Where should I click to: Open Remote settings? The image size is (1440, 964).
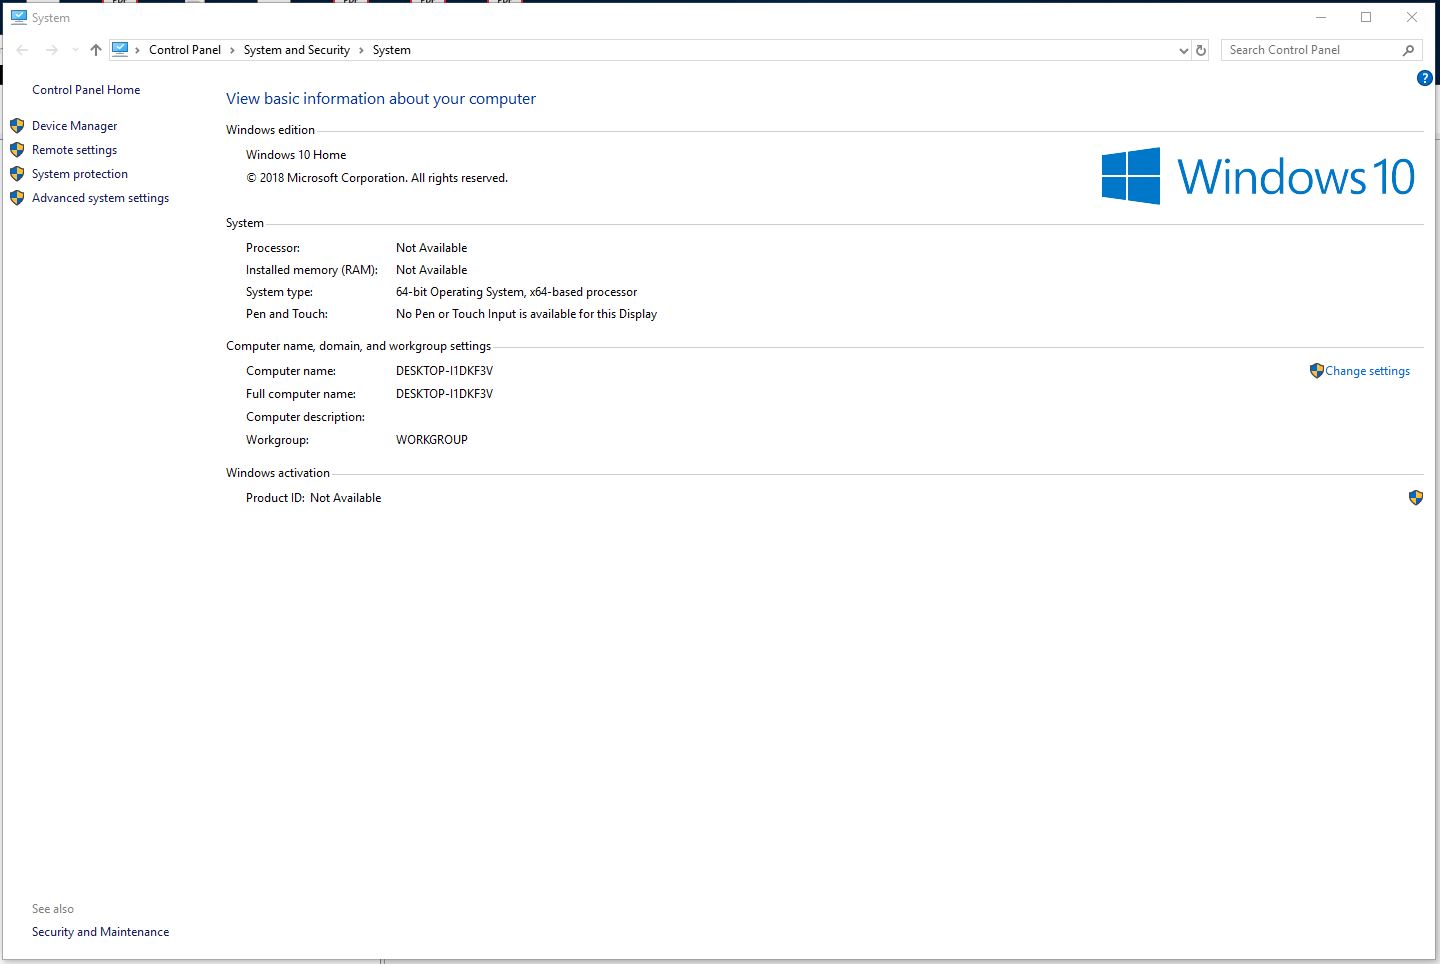tap(75, 150)
